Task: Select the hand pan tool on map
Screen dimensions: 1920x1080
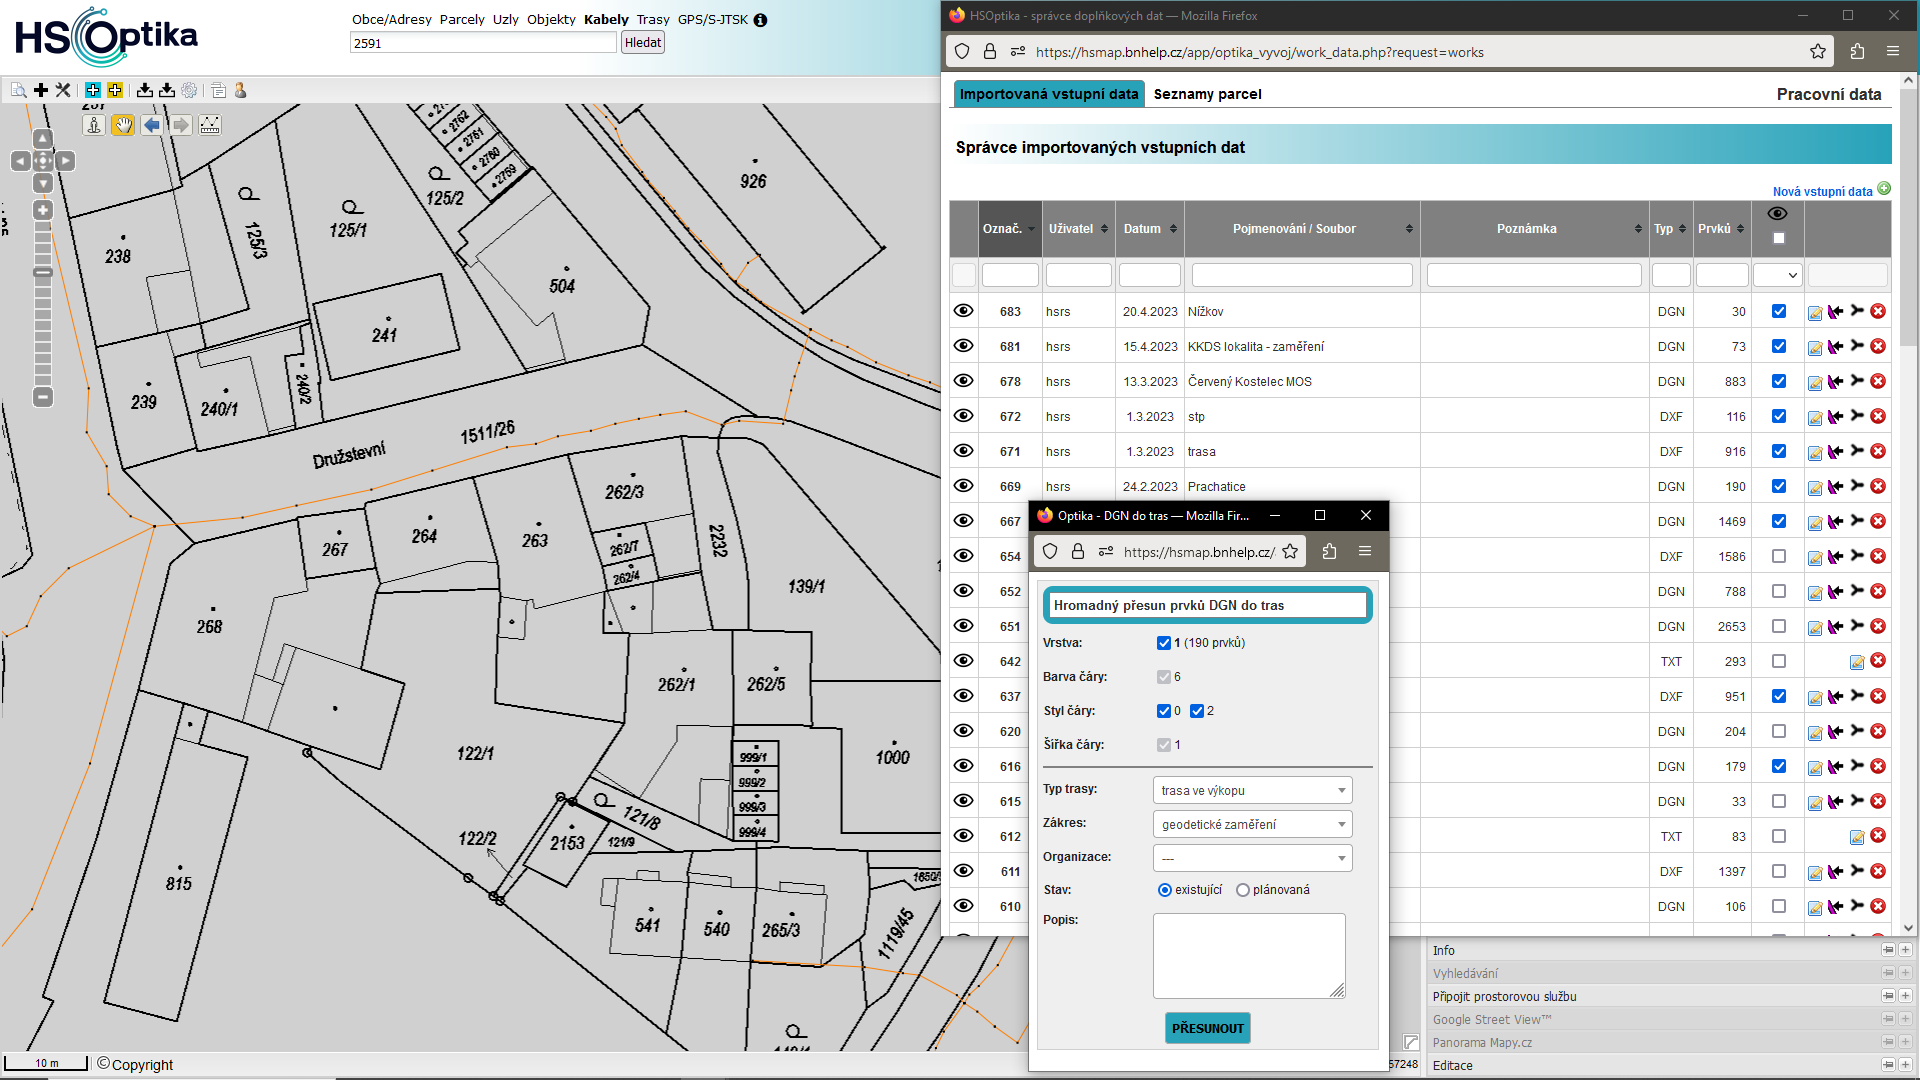Action: [123, 125]
